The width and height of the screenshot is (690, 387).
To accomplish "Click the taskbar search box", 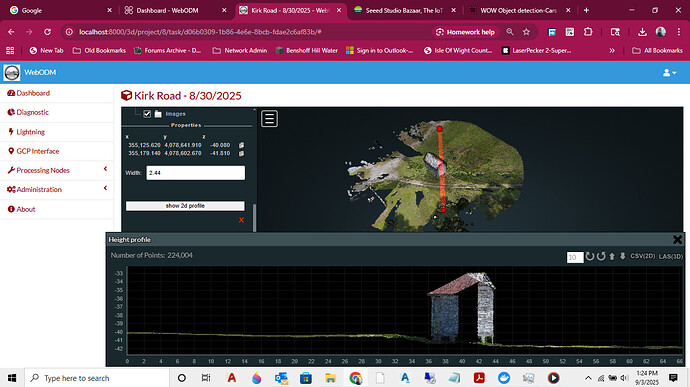I will click(97, 378).
